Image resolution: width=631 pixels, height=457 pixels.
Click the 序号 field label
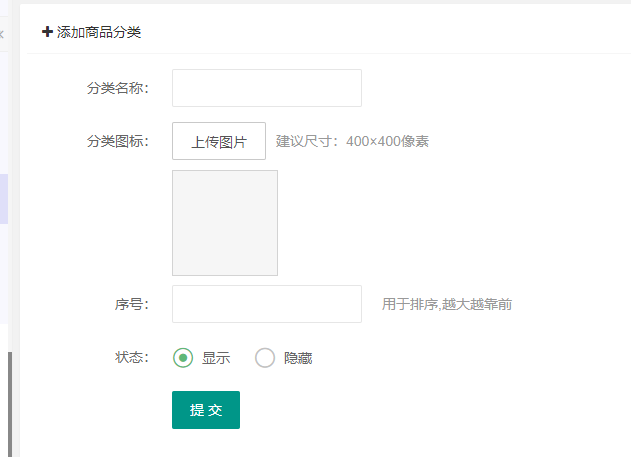(x=131, y=304)
